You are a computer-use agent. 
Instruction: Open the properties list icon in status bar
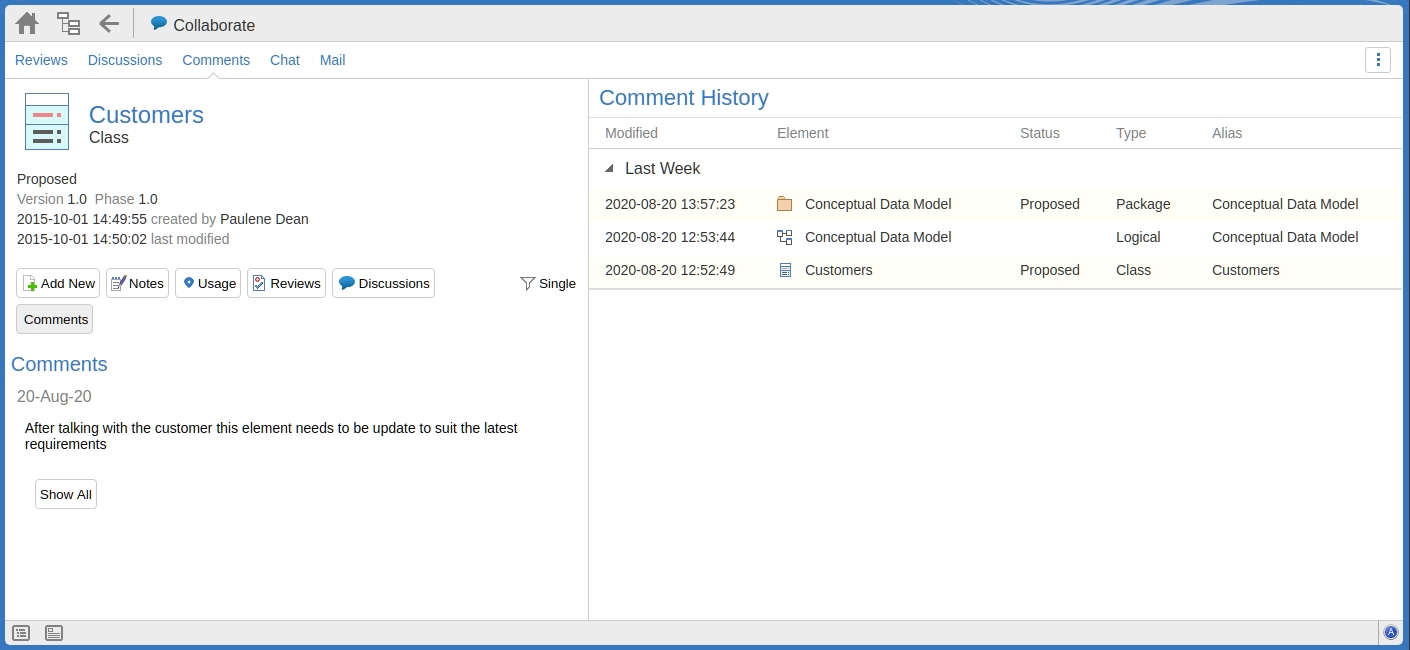tap(21, 633)
